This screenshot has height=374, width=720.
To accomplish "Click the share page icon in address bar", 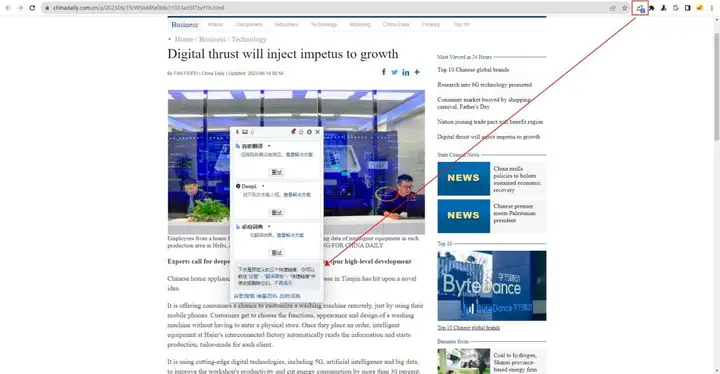I will coord(613,8).
